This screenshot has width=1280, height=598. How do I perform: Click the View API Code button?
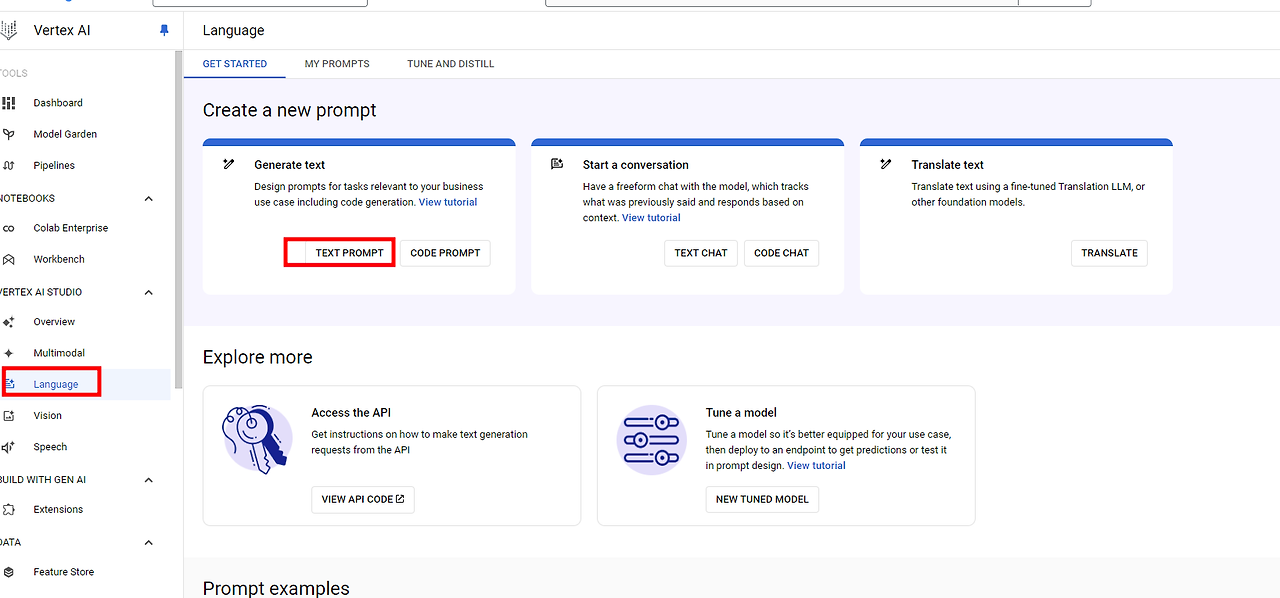tap(363, 499)
